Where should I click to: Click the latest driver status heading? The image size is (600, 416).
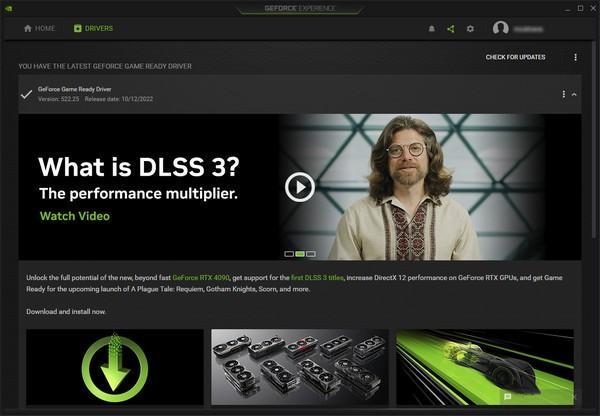(x=105, y=66)
